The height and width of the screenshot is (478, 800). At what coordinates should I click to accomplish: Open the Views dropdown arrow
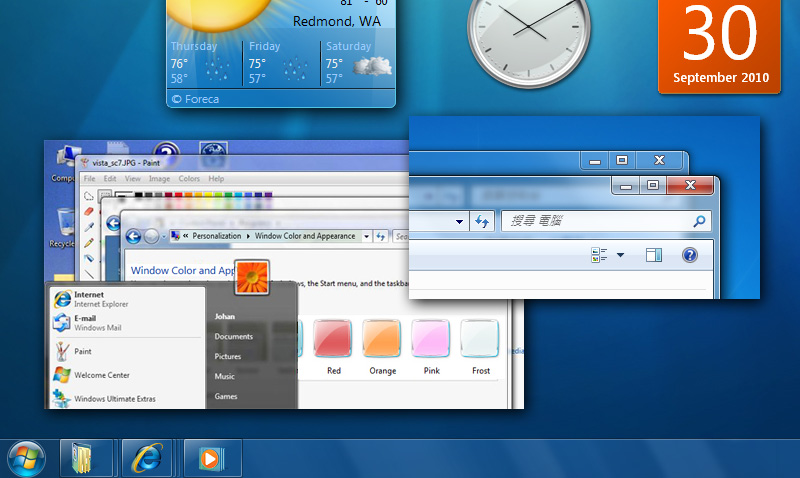pyautogui.click(x=620, y=255)
